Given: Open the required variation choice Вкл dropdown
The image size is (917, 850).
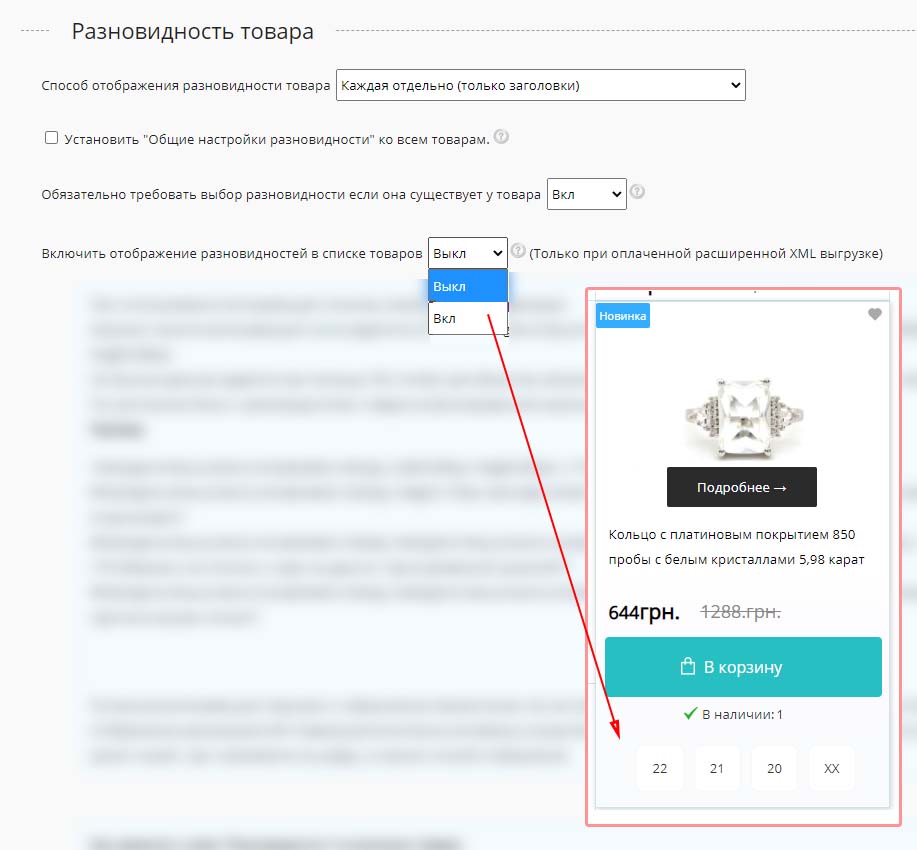Looking at the screenshot, I should [587, 194].
